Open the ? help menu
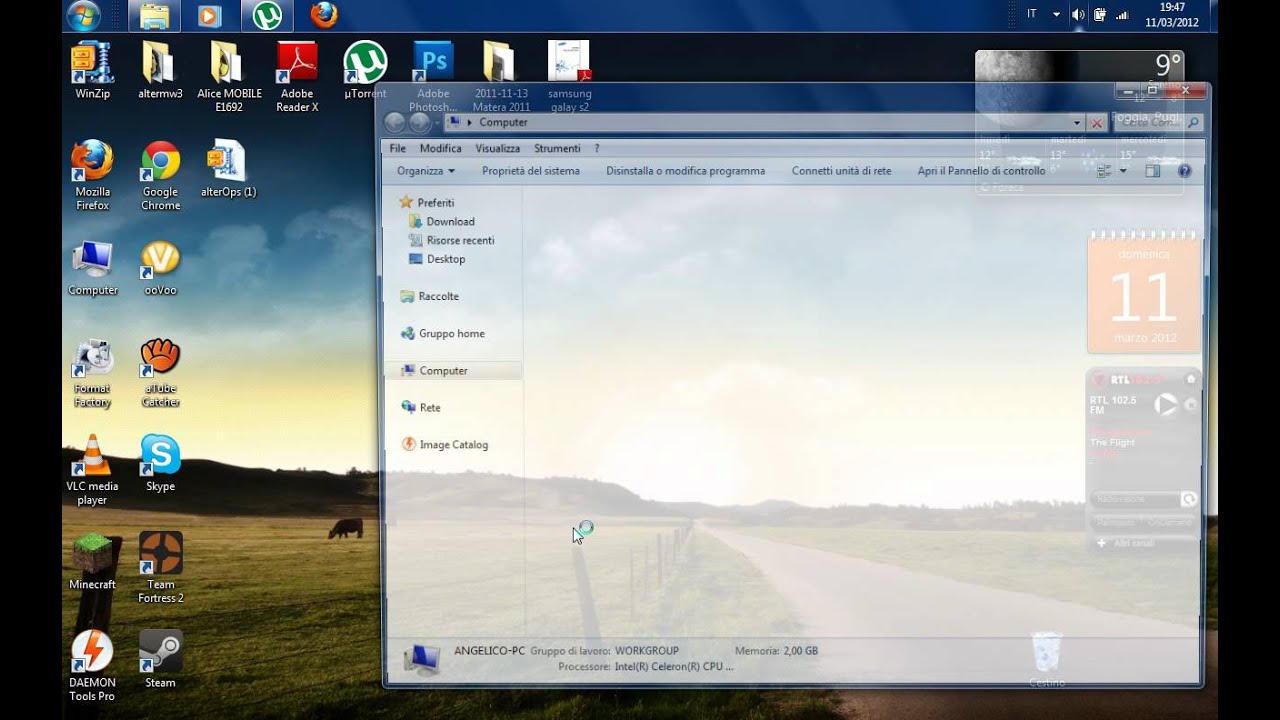Screen dimensions: 1280x720 [597, 148]
